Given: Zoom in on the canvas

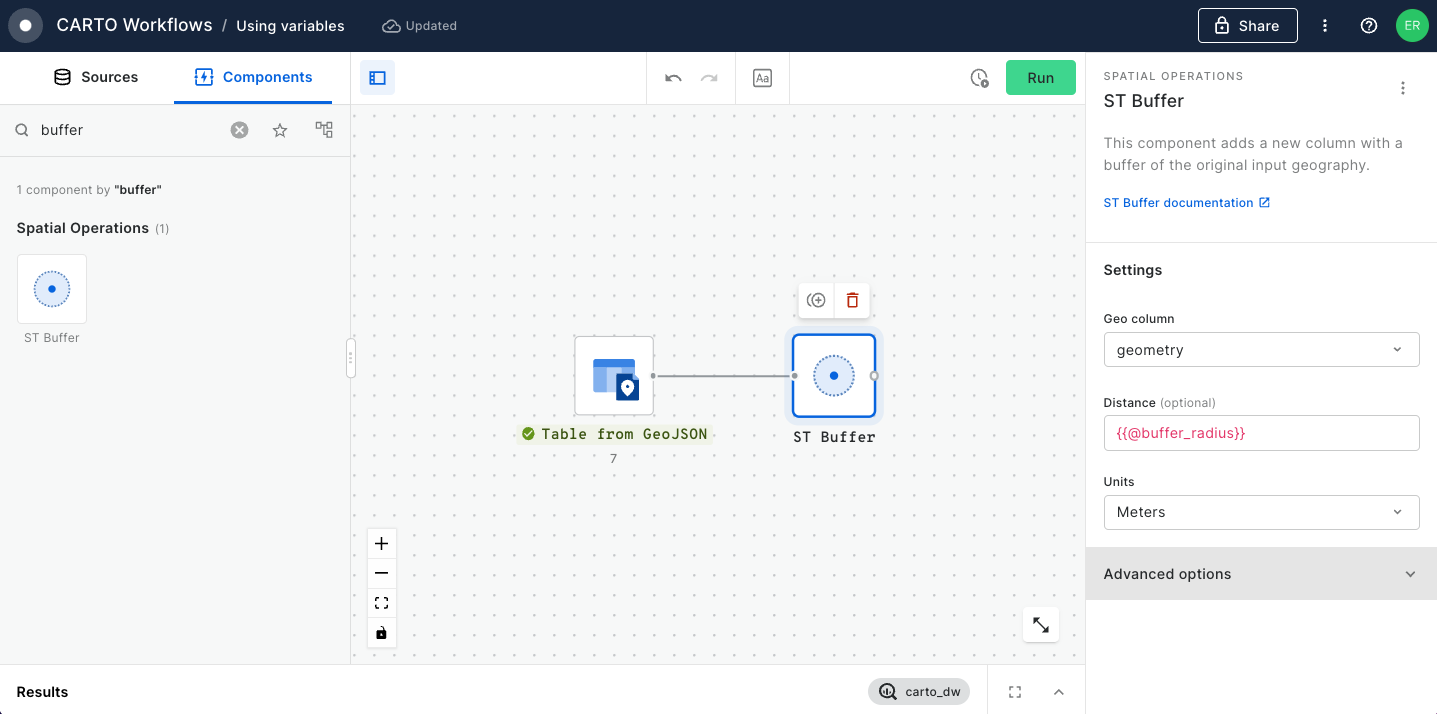Looking at the screenshot, I should tap(381, 544).
